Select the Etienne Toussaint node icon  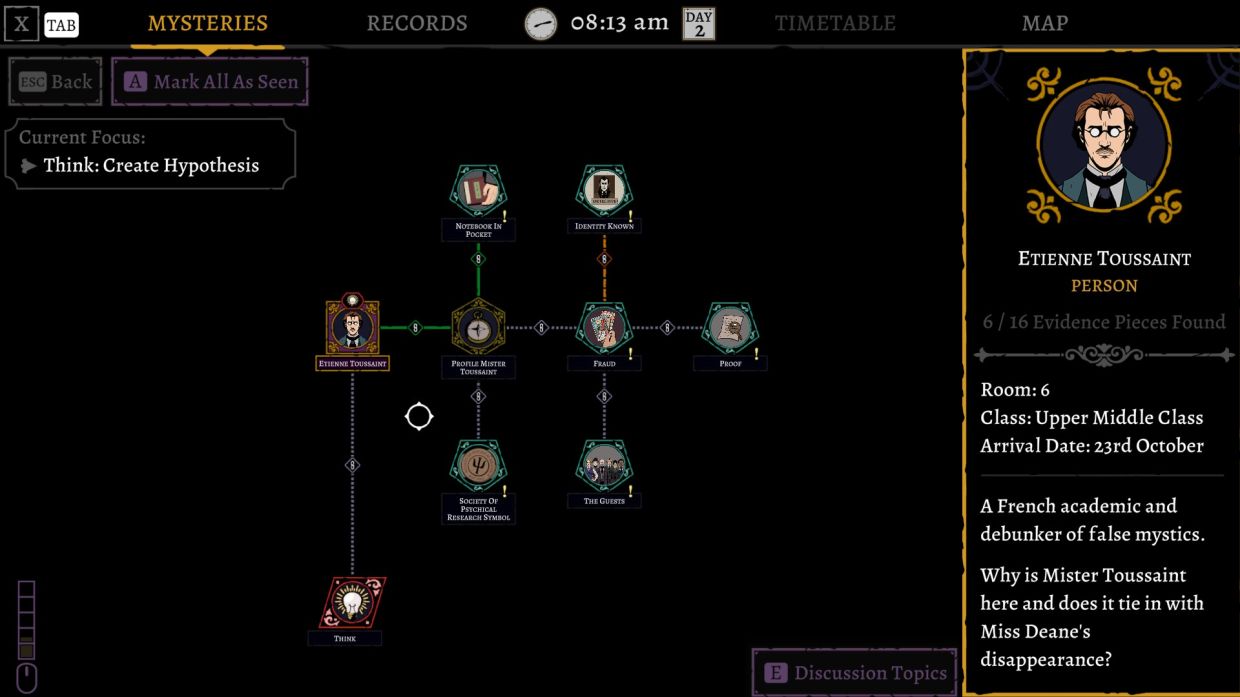tap(352, 326)
